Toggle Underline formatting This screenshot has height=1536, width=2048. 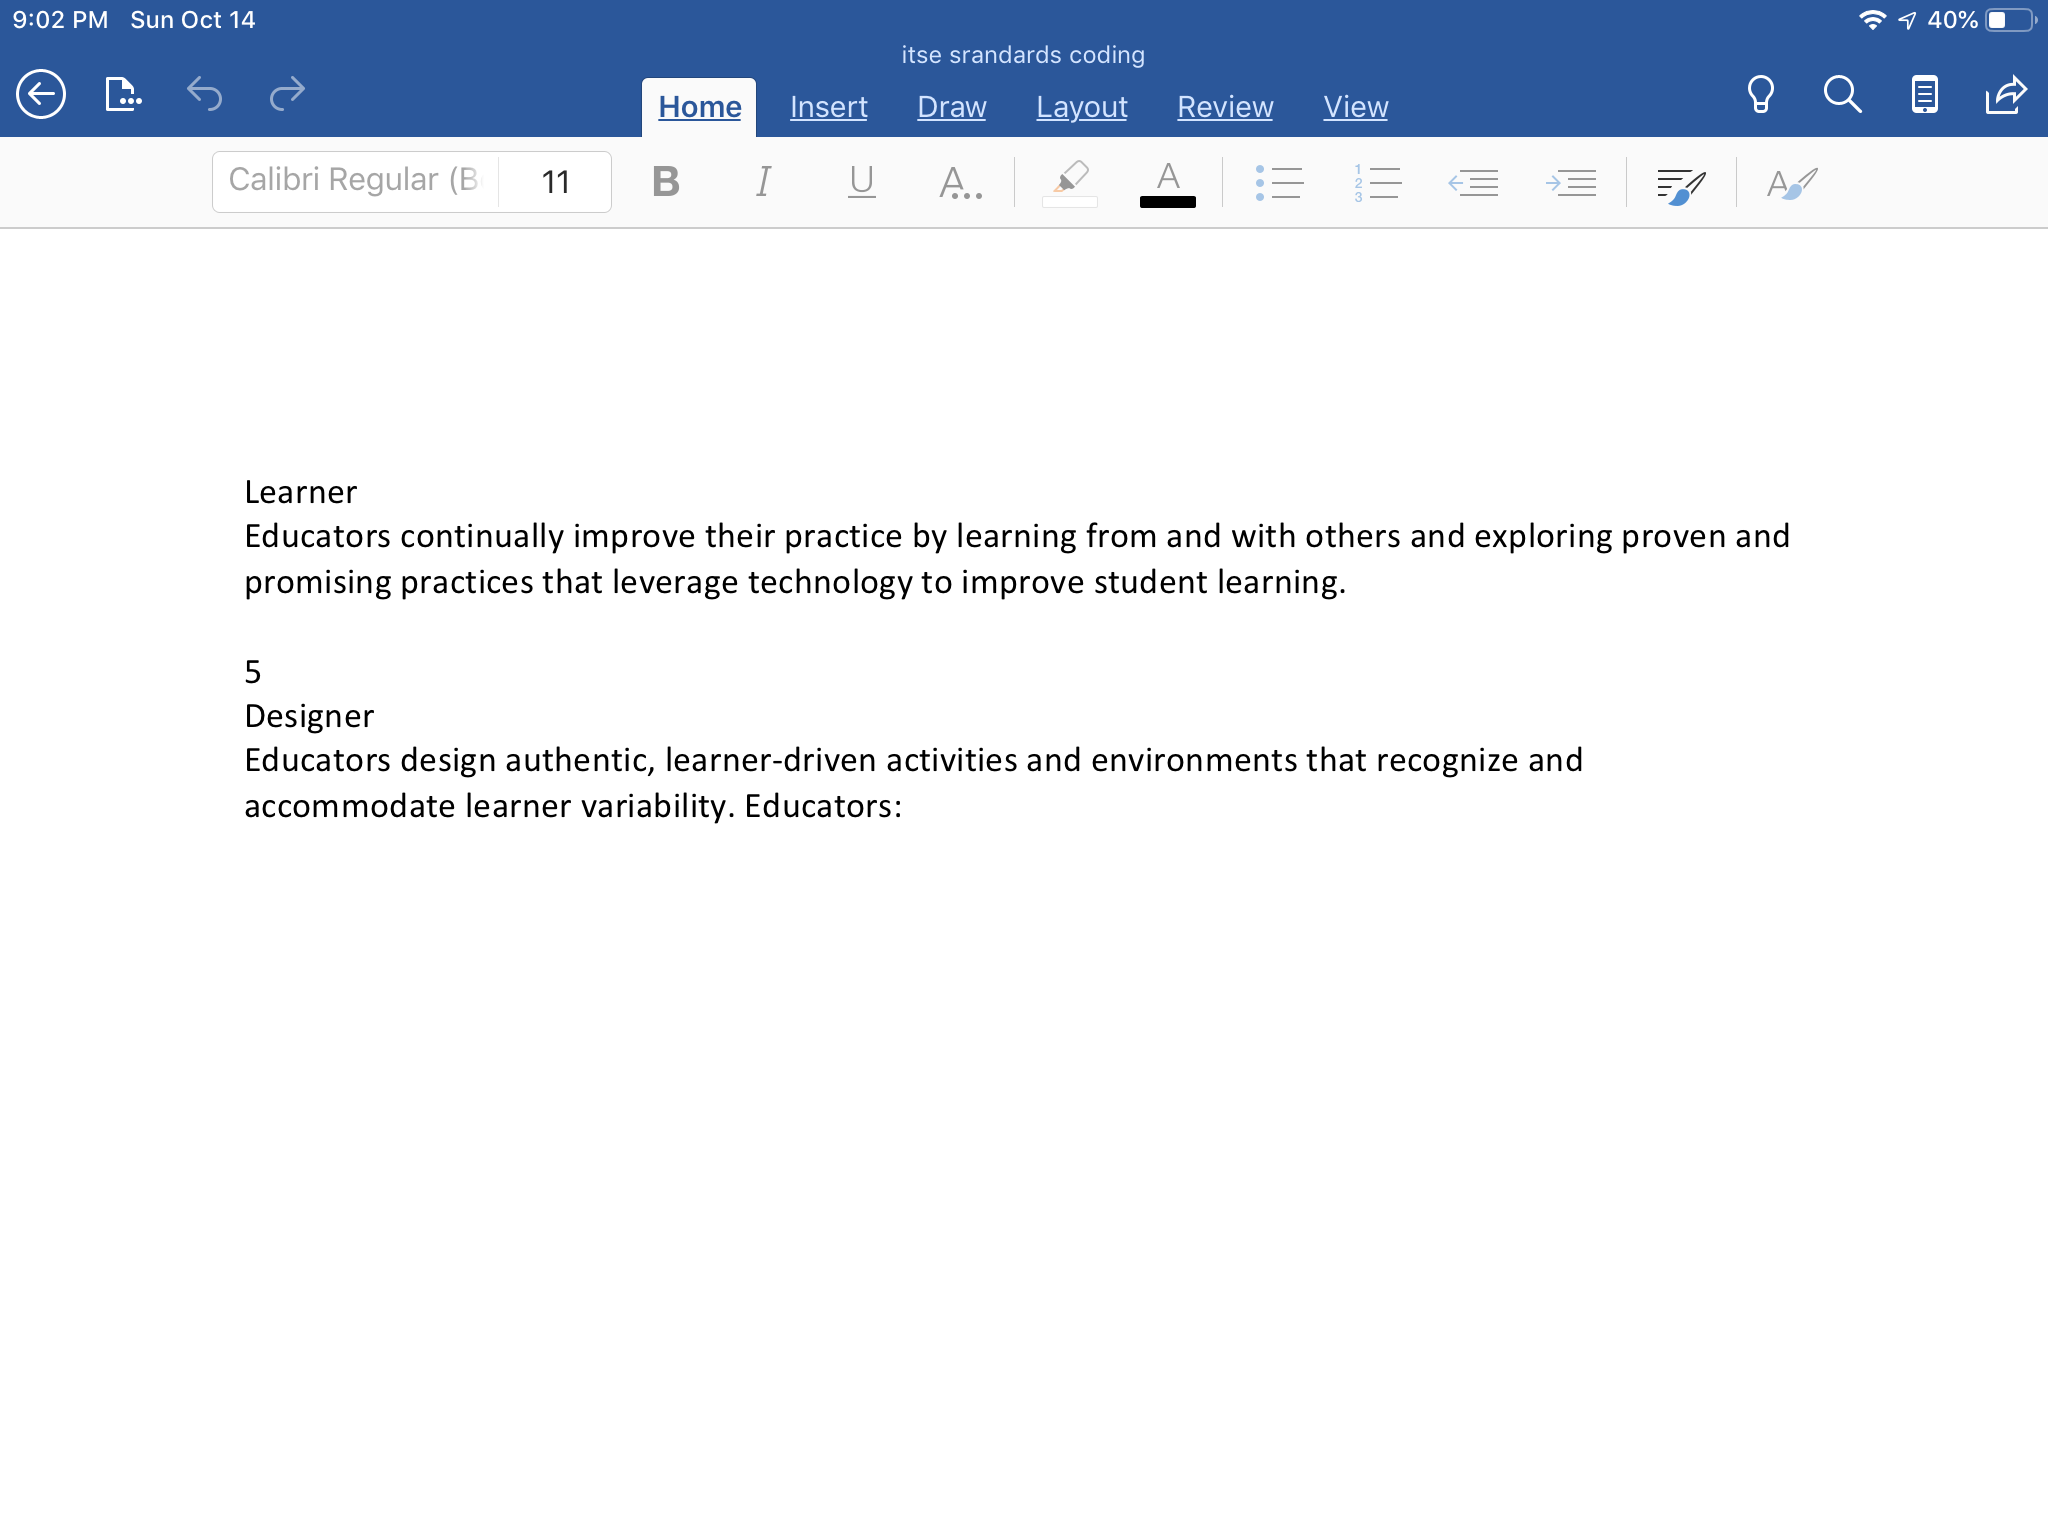tap(861, 182)
